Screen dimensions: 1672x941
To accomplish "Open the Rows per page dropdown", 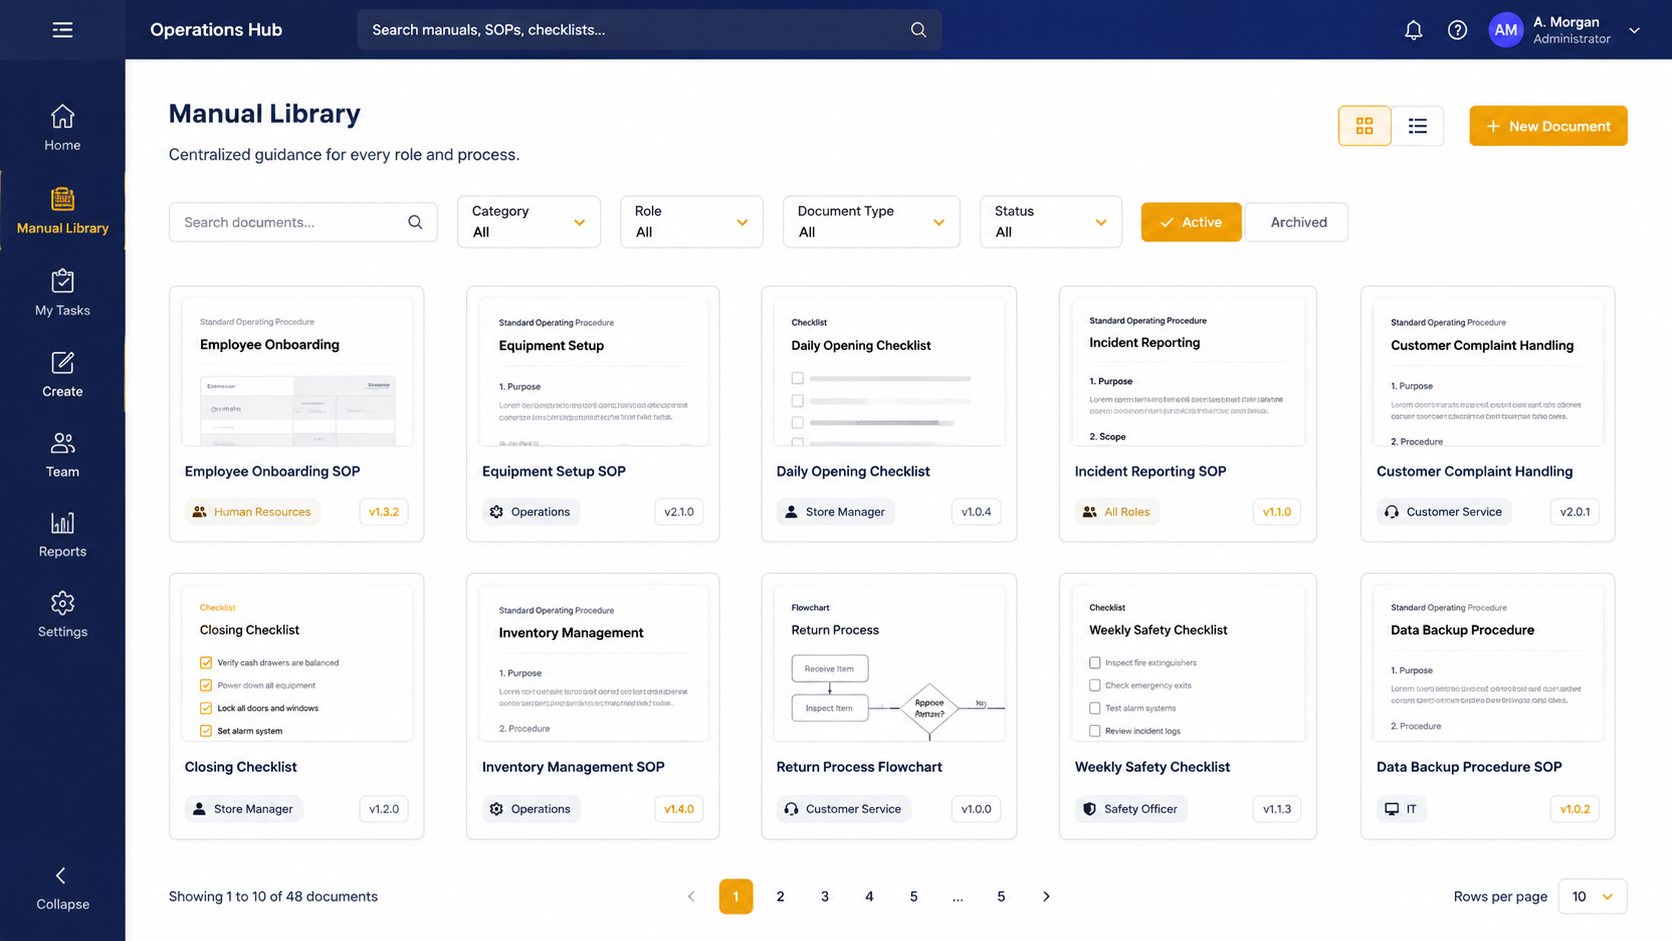I will tap(1592, 897).
